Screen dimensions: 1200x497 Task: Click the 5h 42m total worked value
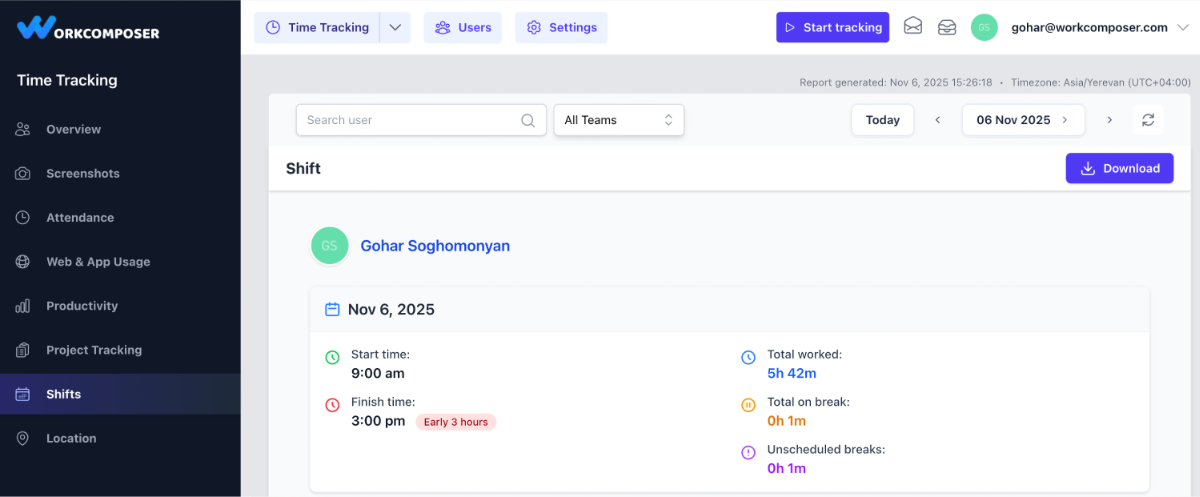point(792,374)
